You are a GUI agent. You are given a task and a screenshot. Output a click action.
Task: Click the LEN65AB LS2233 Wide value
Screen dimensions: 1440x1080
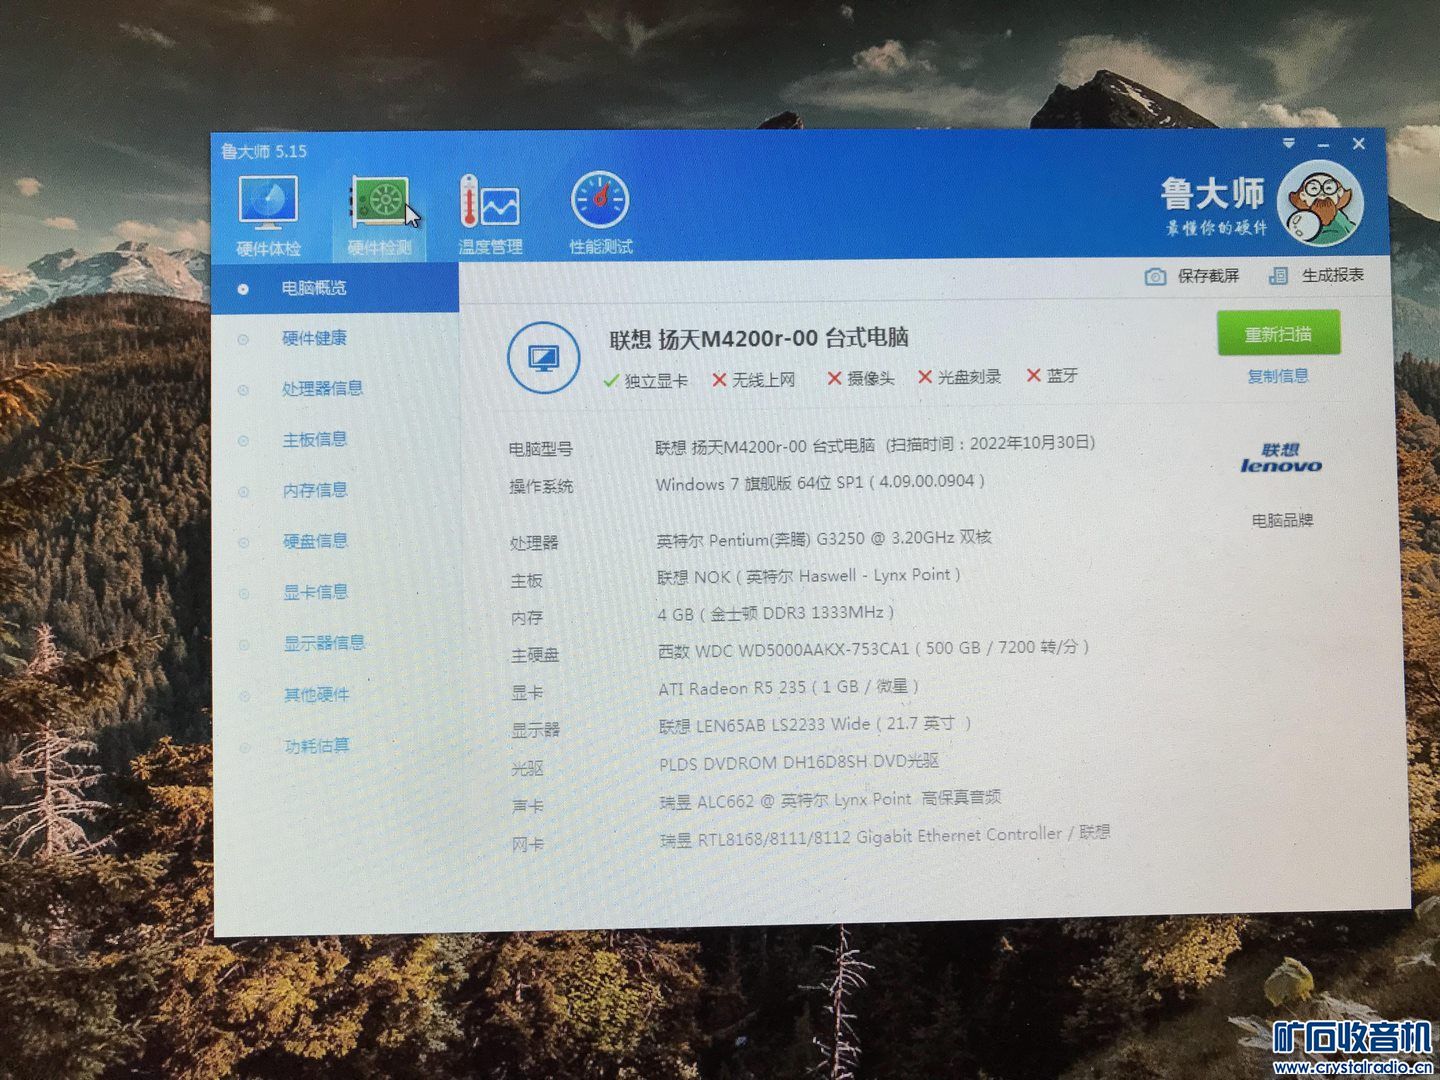[815, 724]
